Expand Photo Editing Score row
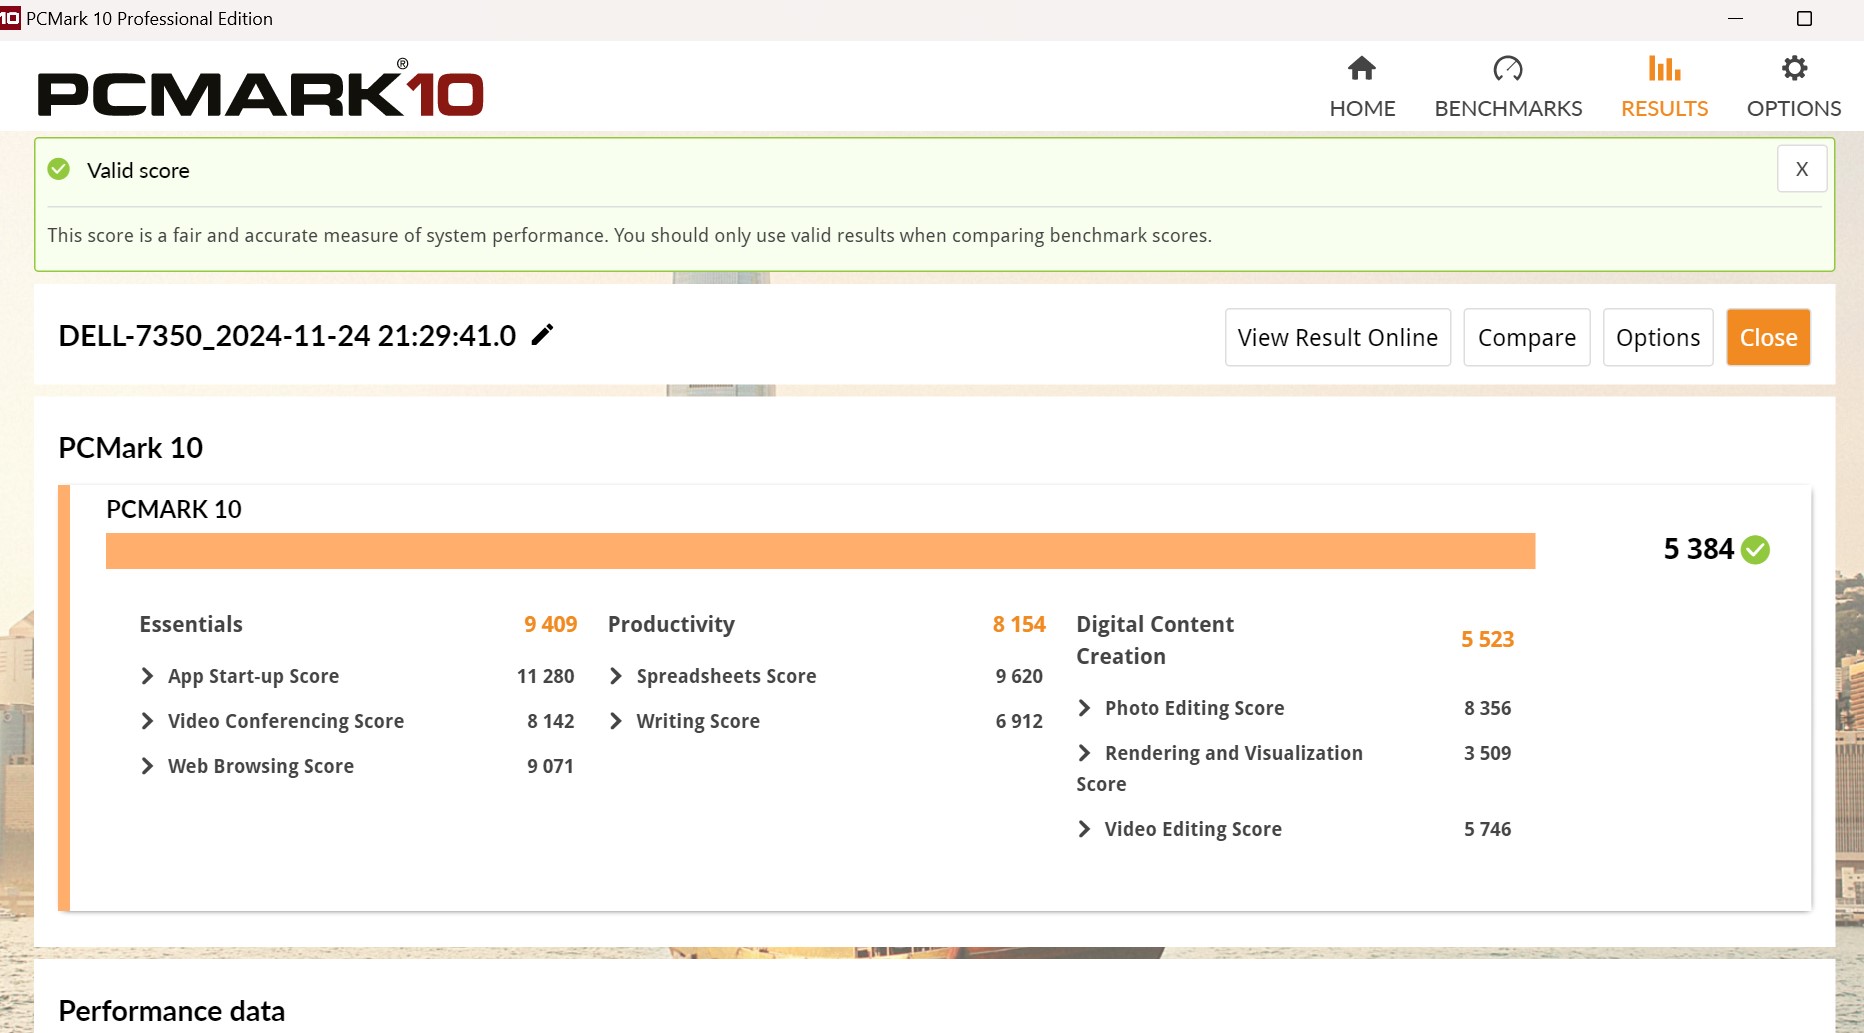Viewport: 1864px width, 1033px height. [x=1085, y=708]
